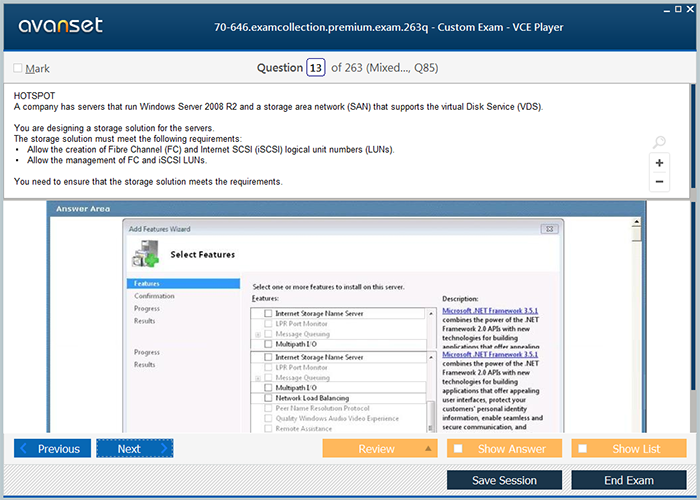Viewport: 700px width, 500px height.
Task: Click Quality Windows Audio Video Experience item
Action: (x=337, y=418)
